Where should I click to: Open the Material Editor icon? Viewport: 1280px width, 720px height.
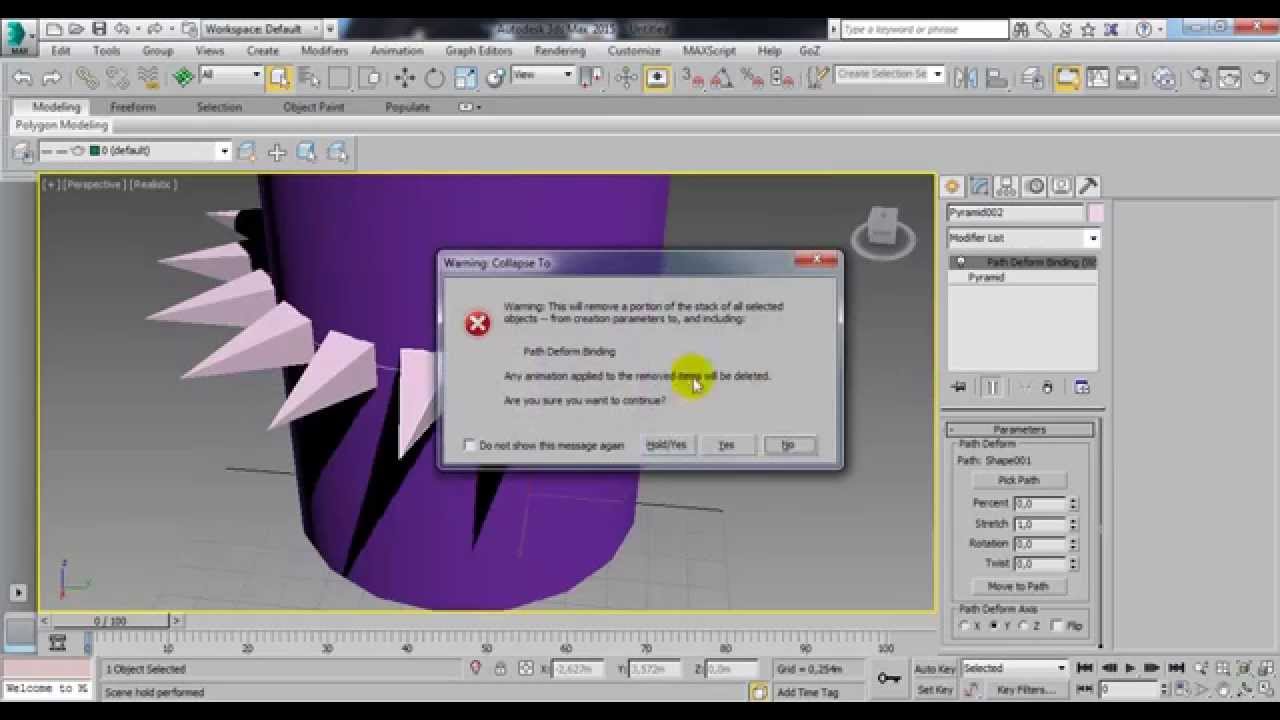point(1164,77)
